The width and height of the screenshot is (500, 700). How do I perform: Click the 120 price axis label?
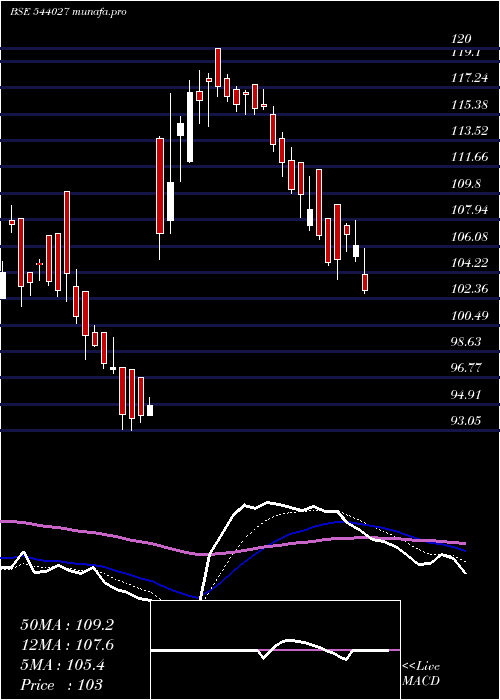(x=462, y=39)
